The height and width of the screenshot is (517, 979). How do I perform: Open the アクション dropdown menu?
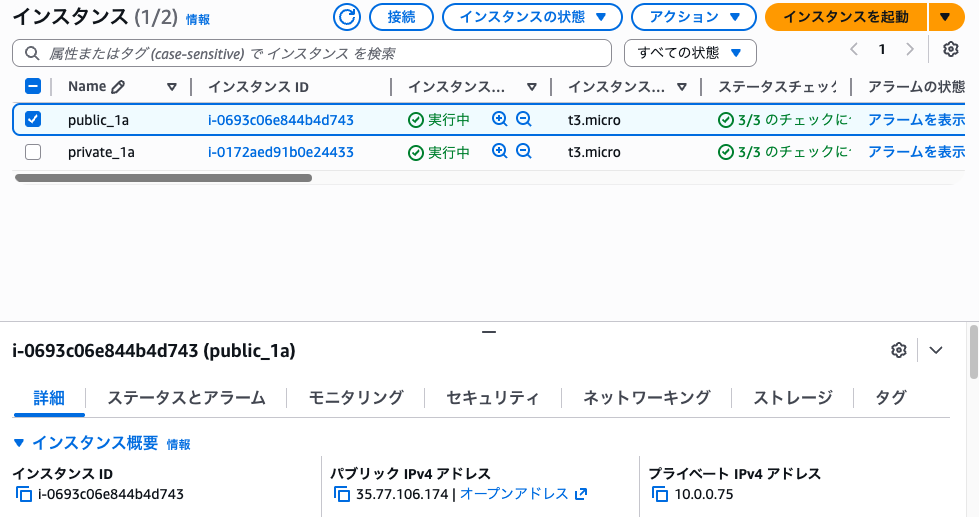[692, 17]
